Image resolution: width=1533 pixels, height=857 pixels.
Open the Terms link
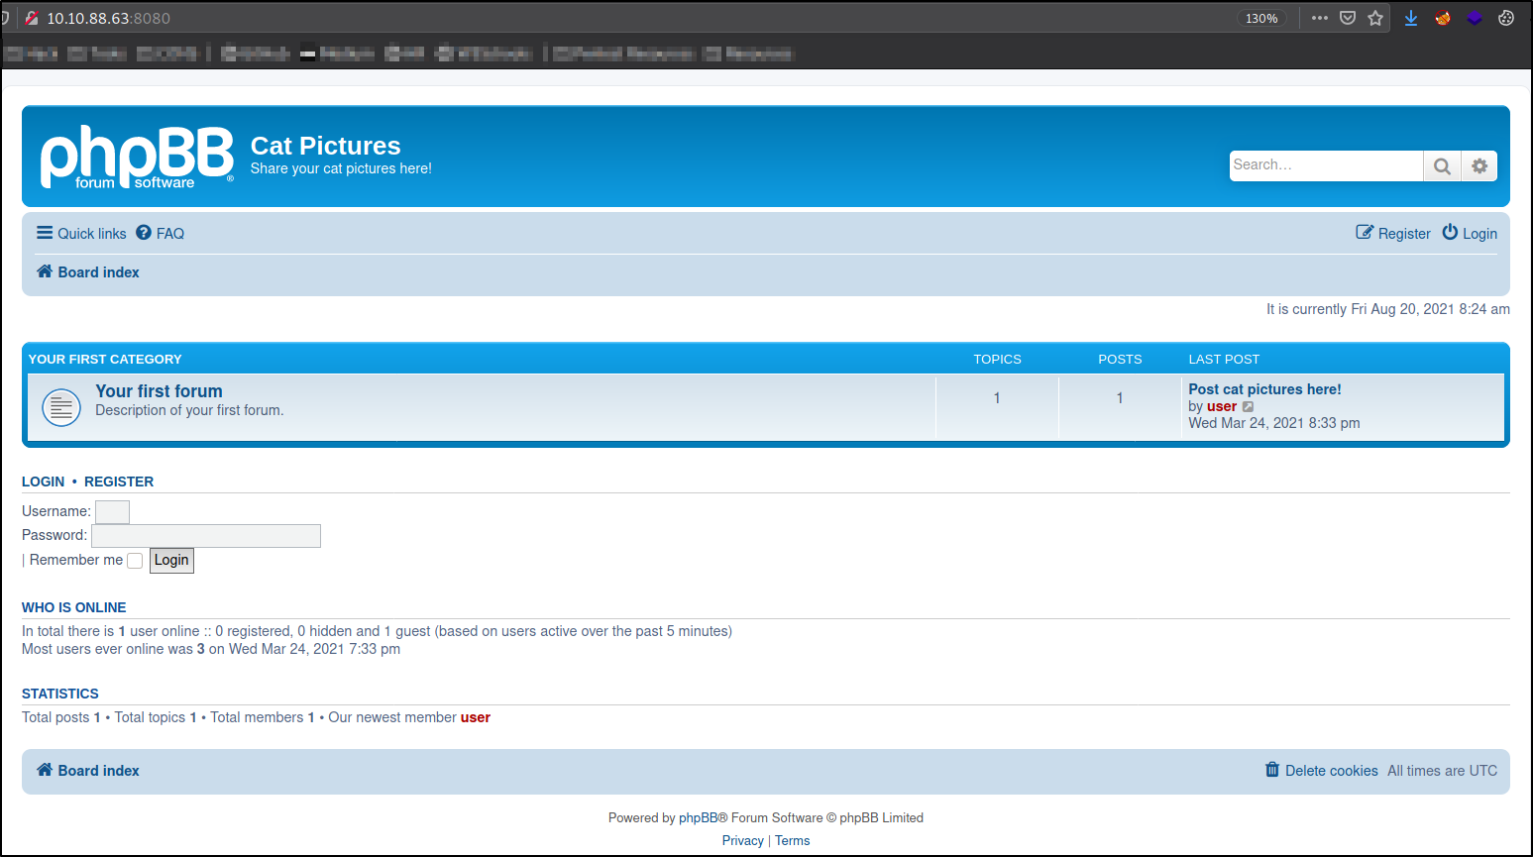tap(792, 840)
